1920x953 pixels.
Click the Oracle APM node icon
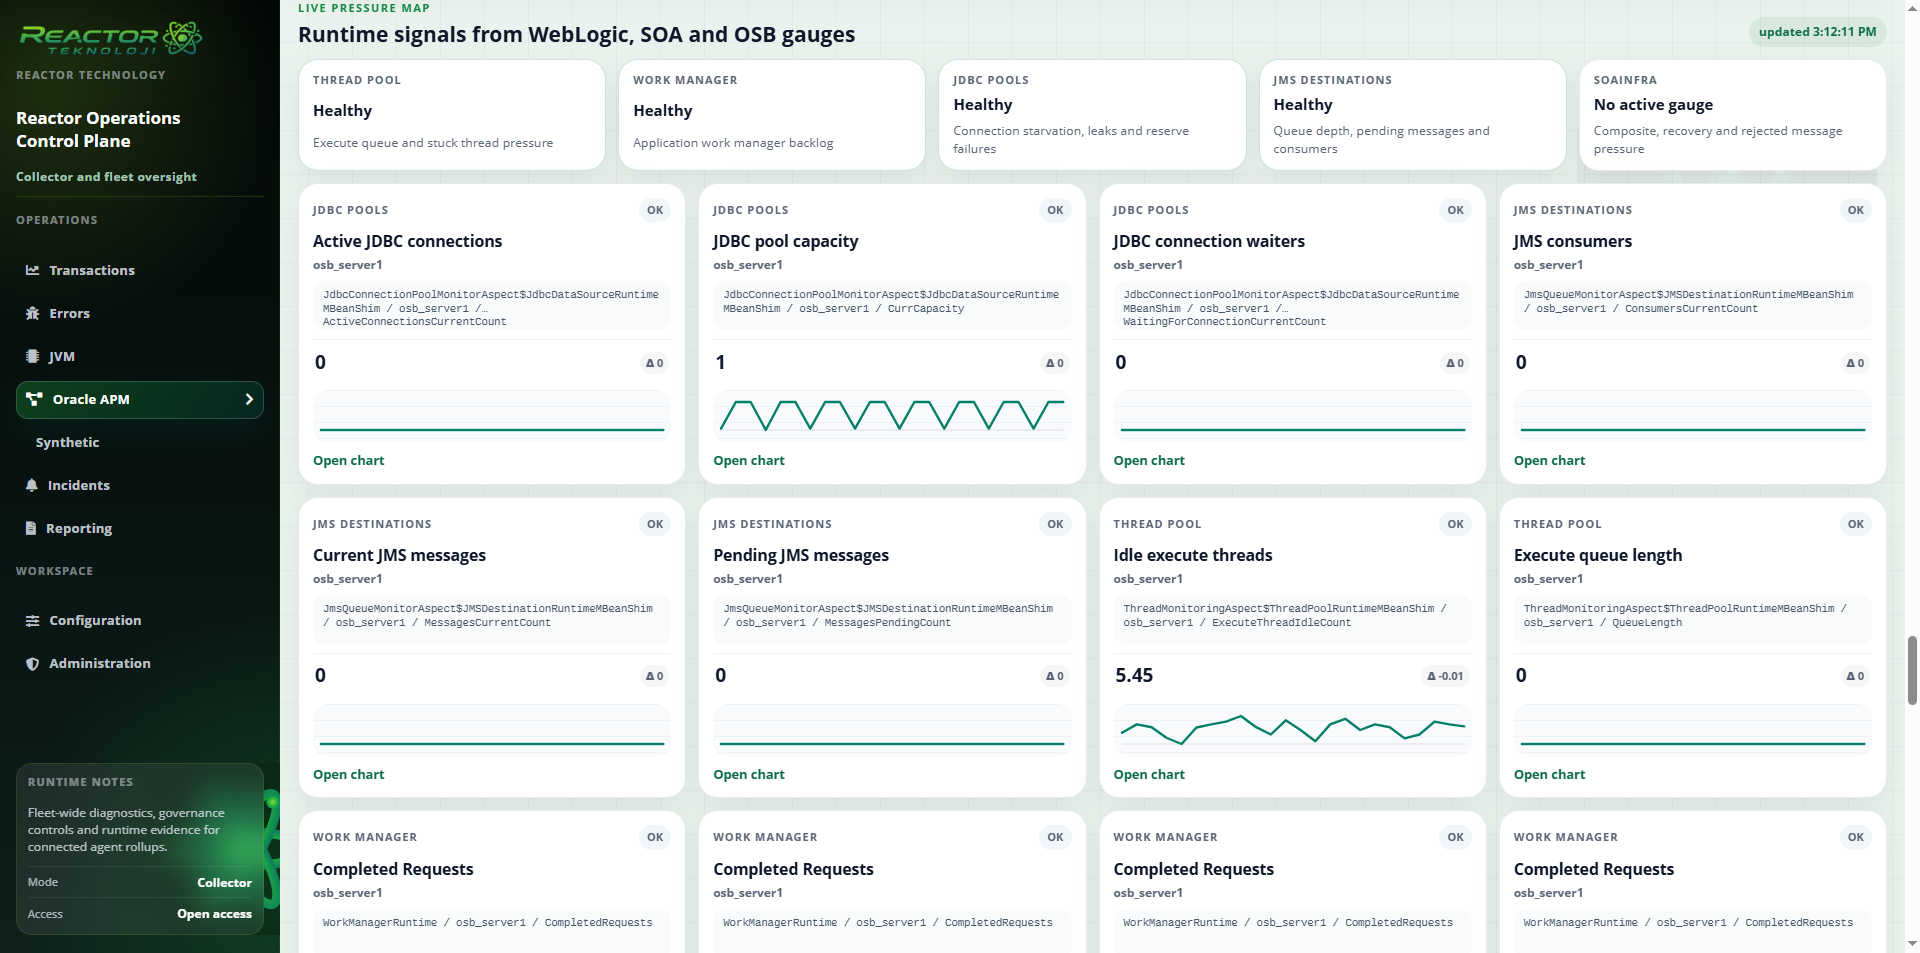pyautogui.click(x=34, y=399)
